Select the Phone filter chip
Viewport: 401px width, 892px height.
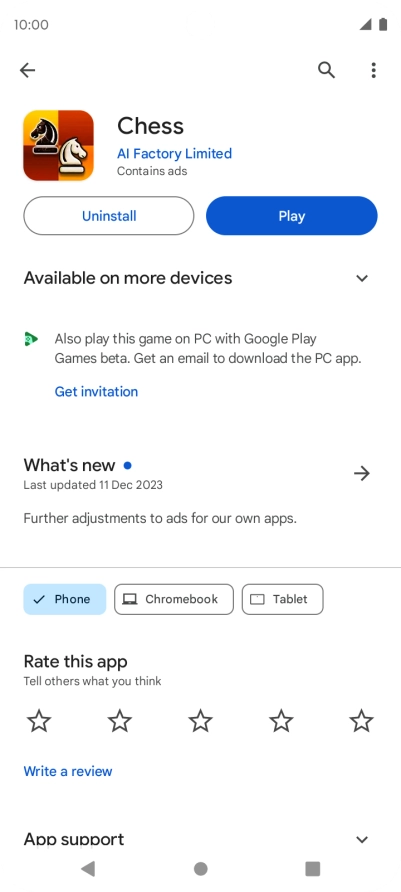[x=65, y=599]
